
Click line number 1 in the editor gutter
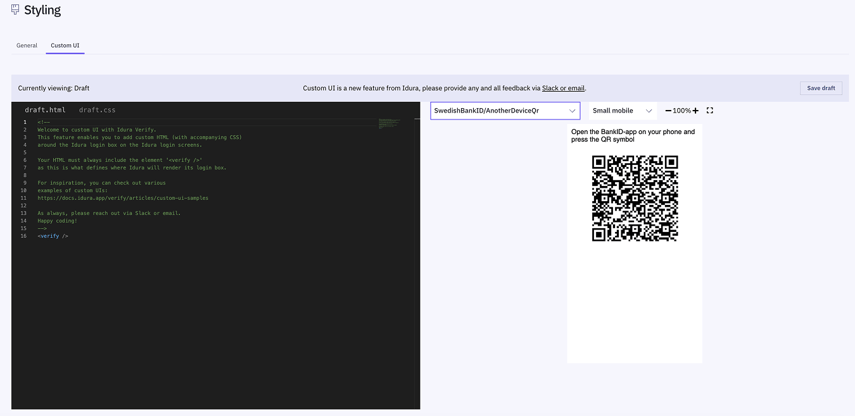25,122
